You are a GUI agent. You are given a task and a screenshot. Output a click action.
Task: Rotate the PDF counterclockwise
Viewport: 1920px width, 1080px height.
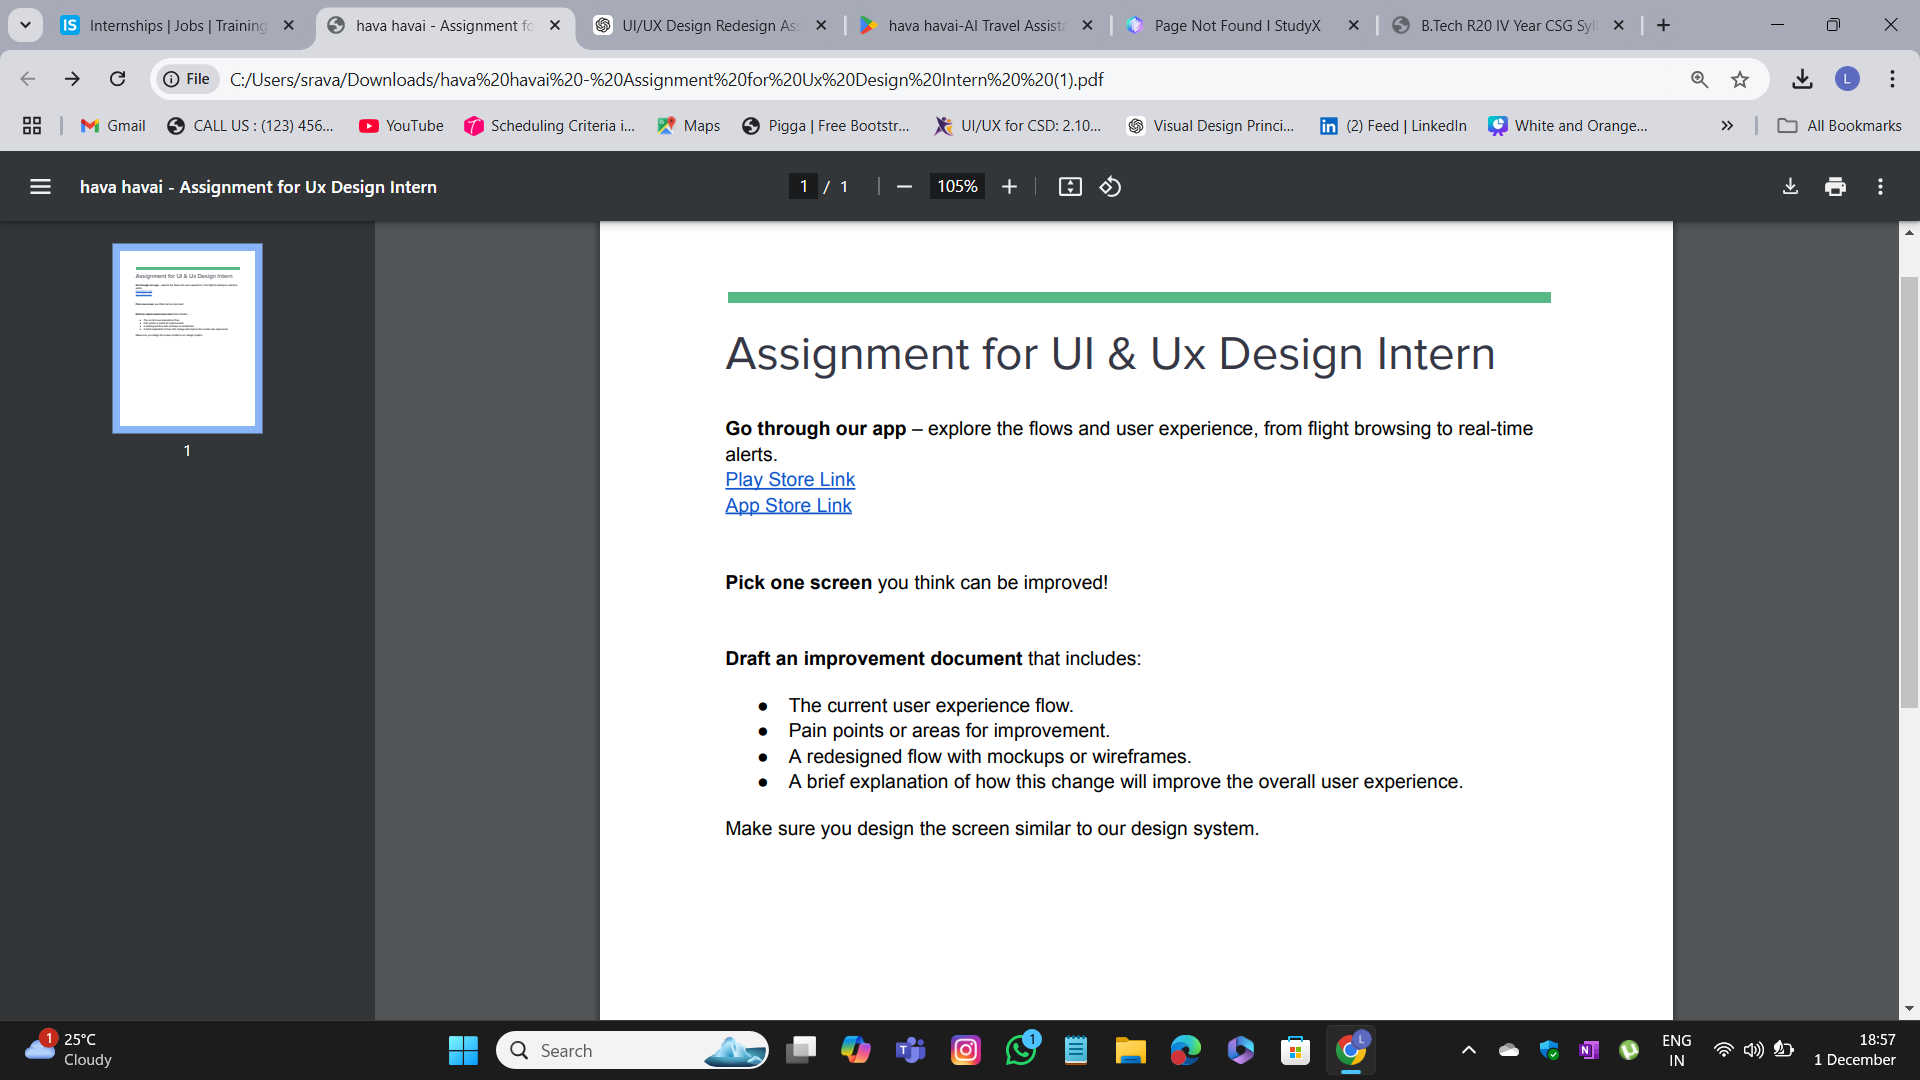click(1110, 187)
